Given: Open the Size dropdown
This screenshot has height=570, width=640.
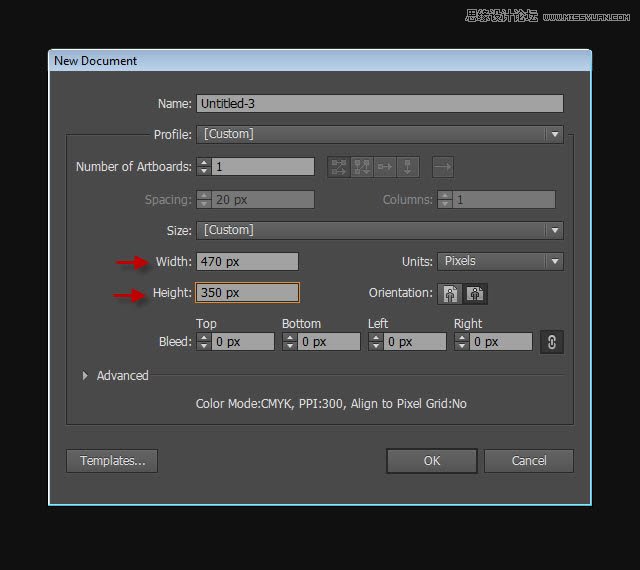Looking at the screenshot, I should [x=379, y=230].
